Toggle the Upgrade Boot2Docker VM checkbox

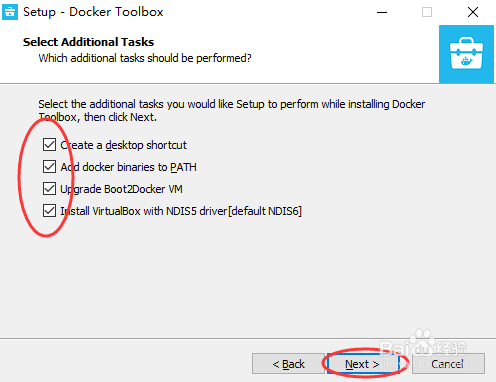click(49, 189)
